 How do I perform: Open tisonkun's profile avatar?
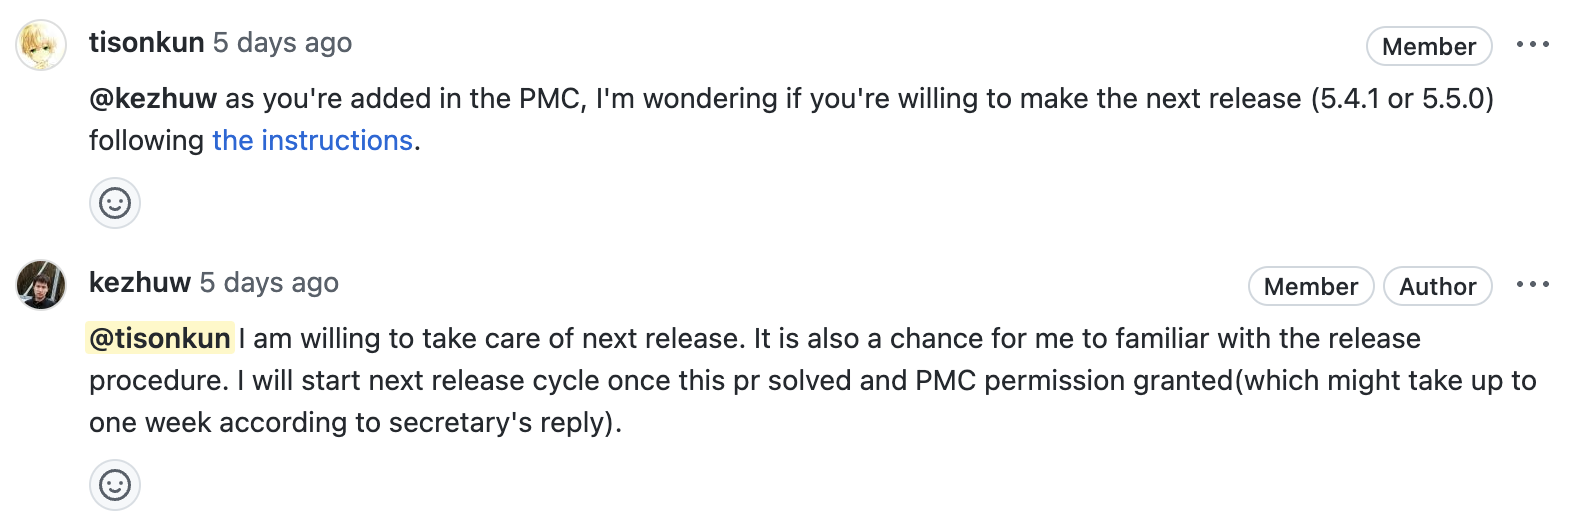click(41, 45)
